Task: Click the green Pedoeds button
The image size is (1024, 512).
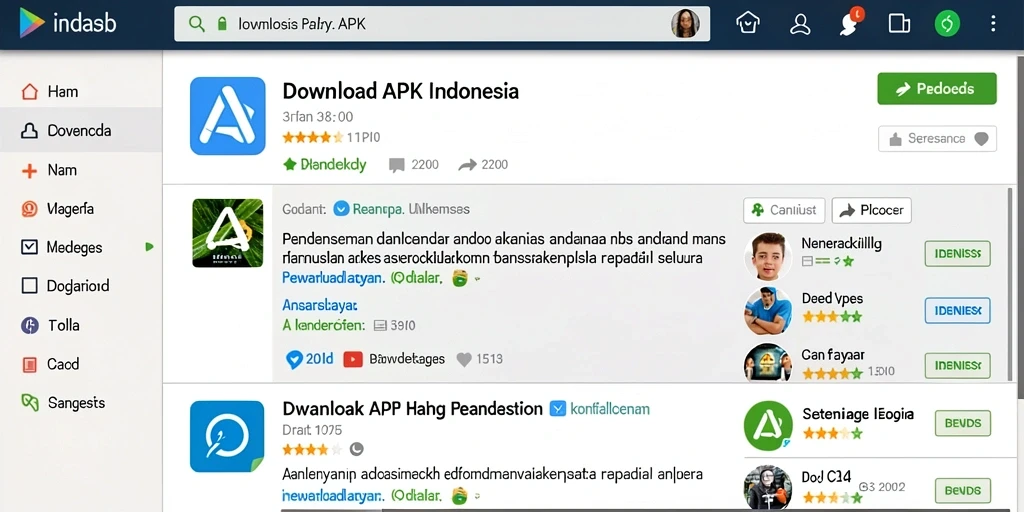Action: click(x=936, y=89)
